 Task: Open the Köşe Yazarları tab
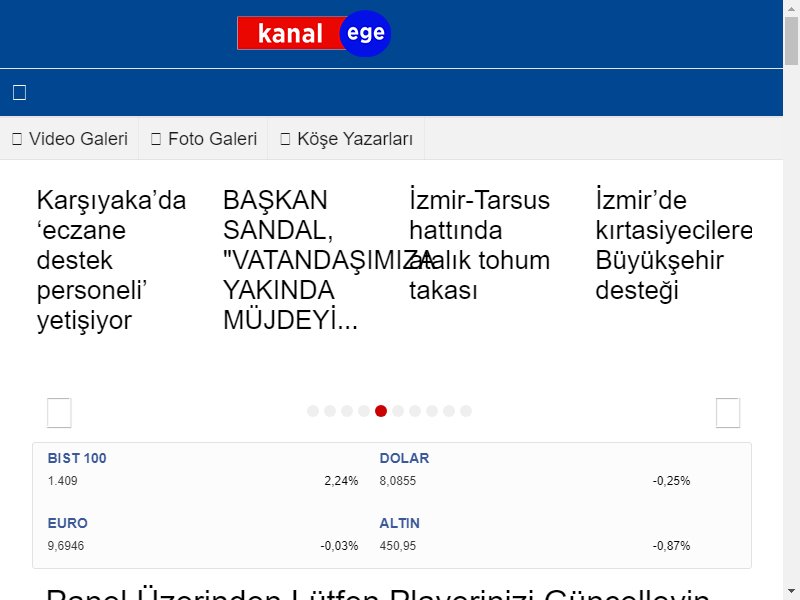[354, 139]
